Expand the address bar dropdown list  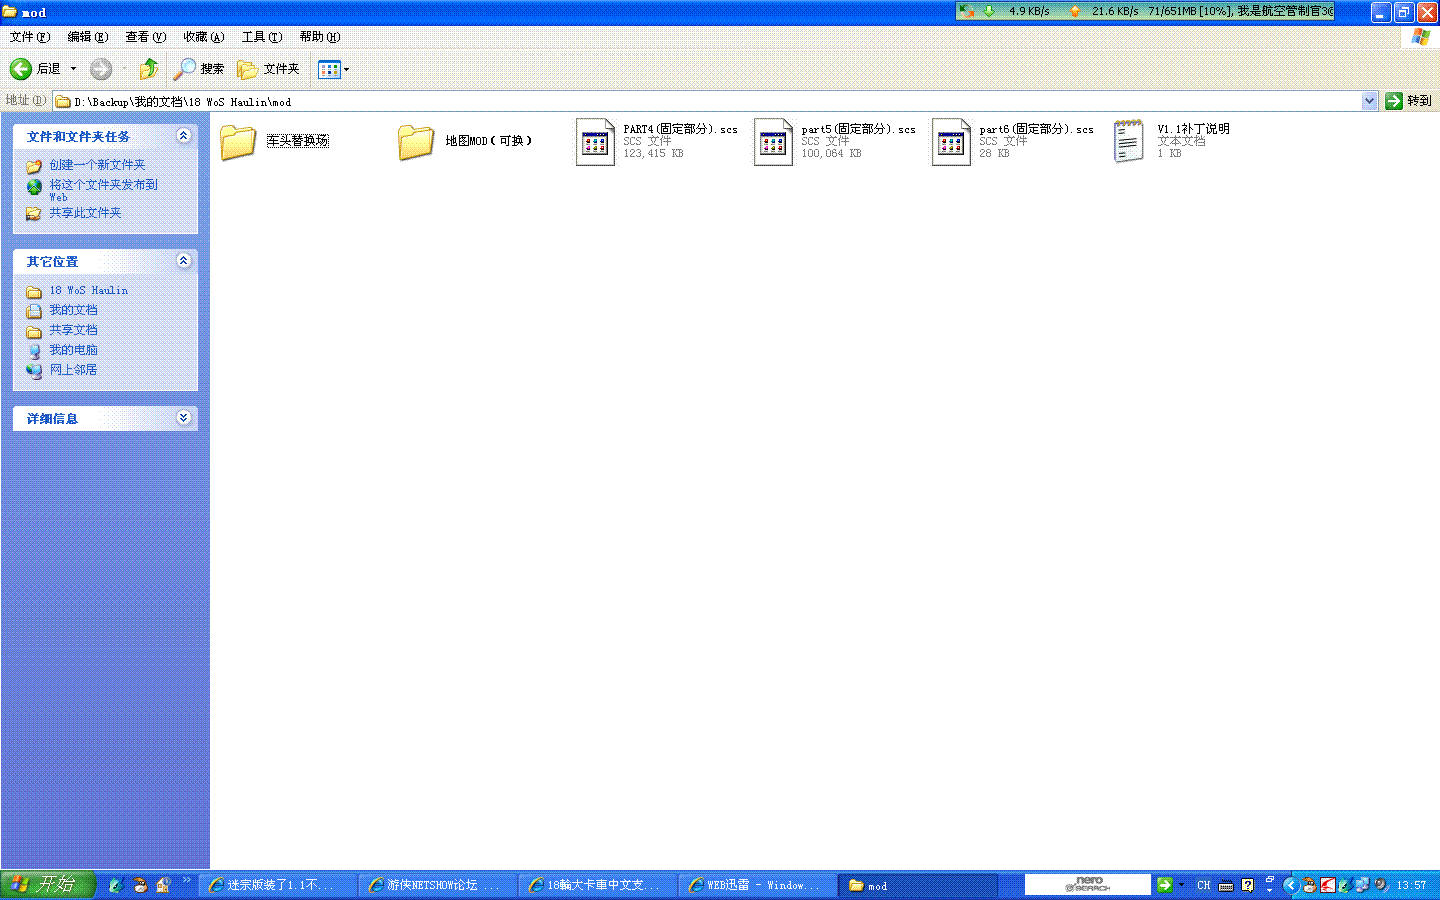coord(1369,101)
